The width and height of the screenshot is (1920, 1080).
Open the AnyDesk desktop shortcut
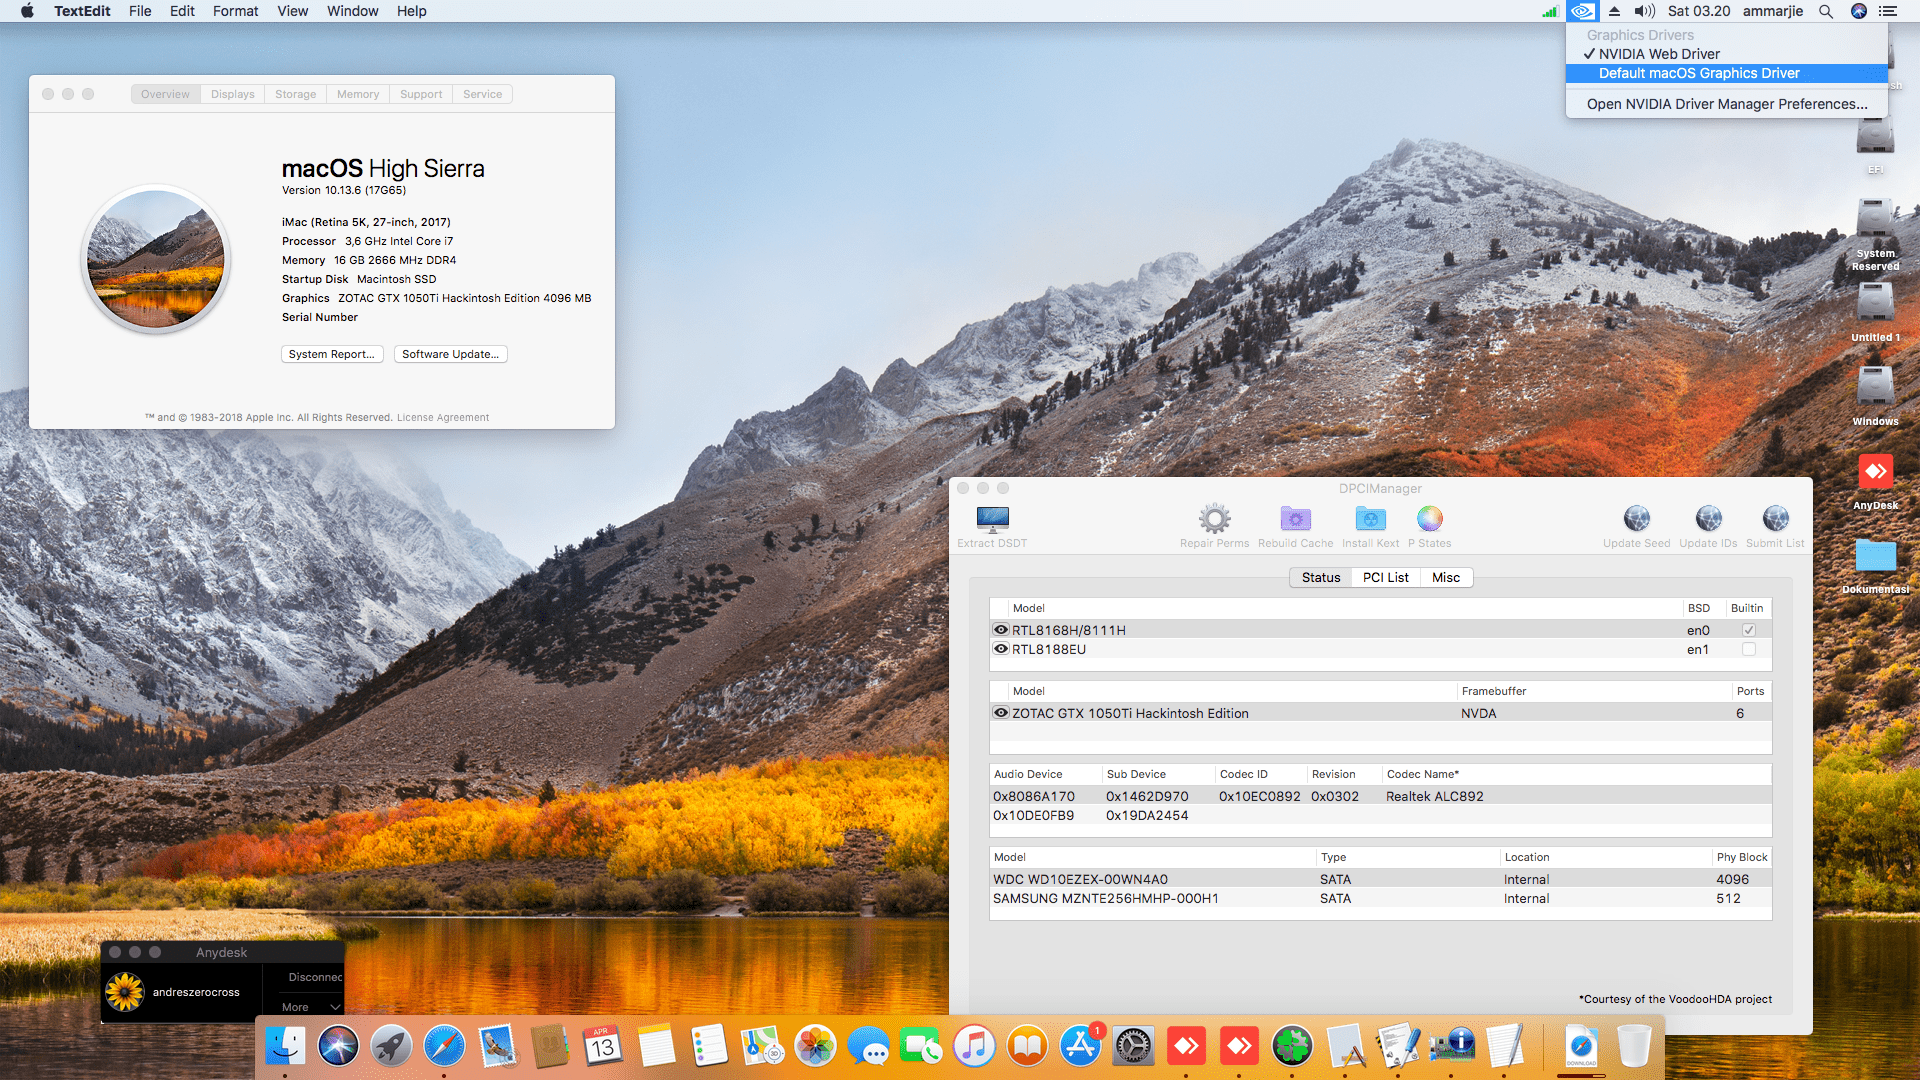pos(1875,473)
